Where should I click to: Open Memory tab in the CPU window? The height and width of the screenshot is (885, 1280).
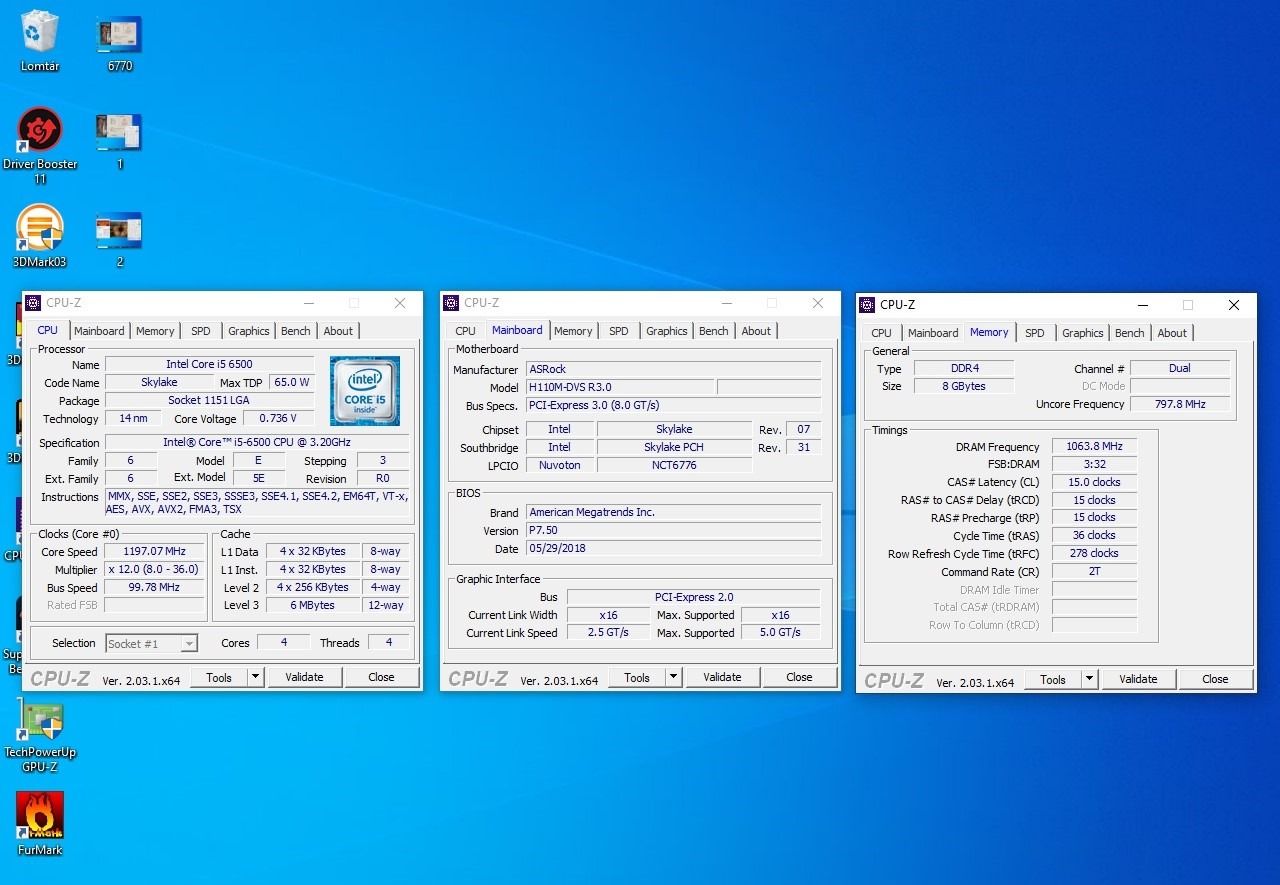click(x=155, y=331)
